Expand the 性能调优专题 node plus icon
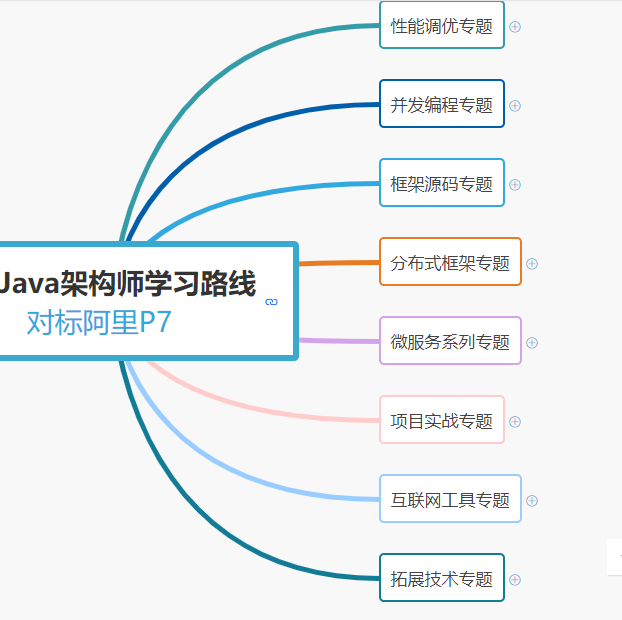Screen dimensions: 622x620 pos(515,27)
